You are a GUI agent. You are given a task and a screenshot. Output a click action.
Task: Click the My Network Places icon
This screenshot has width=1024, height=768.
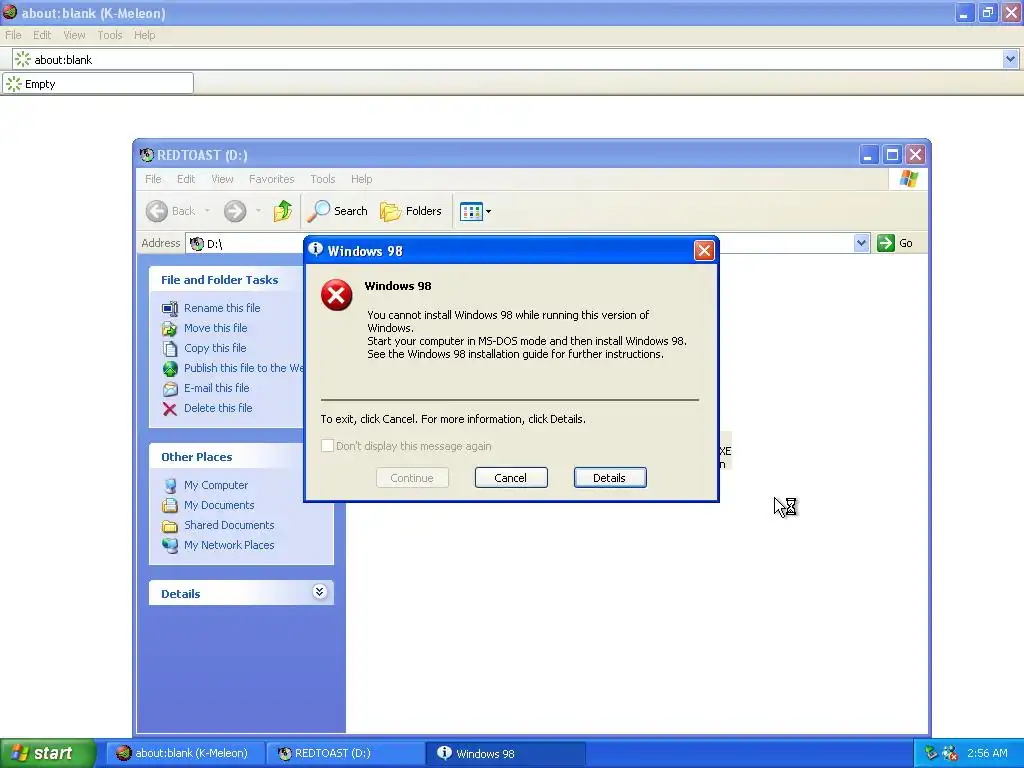(x=170, y=546)
